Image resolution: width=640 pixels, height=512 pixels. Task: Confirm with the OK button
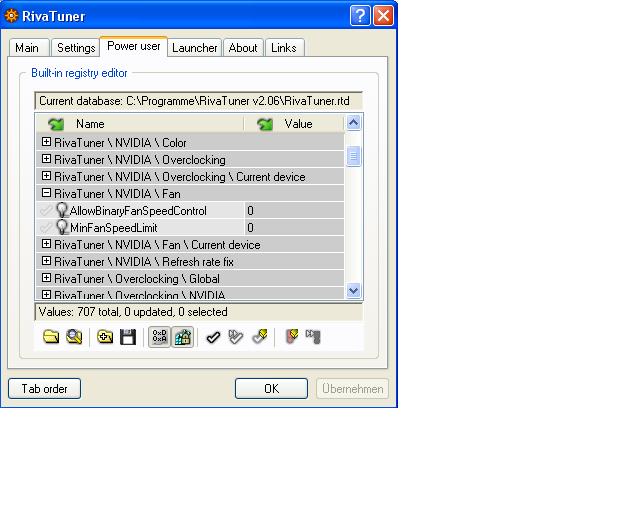tap(271, 389)
